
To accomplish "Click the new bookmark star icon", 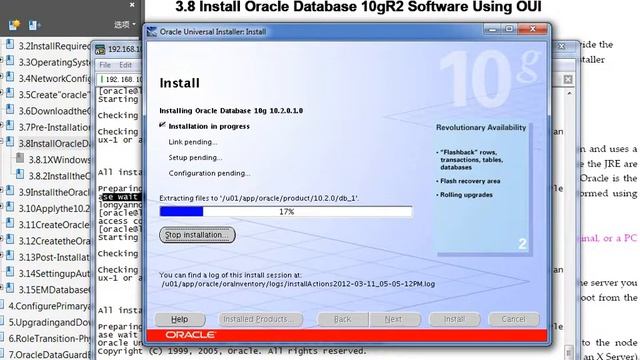I will tap(15, 25).
